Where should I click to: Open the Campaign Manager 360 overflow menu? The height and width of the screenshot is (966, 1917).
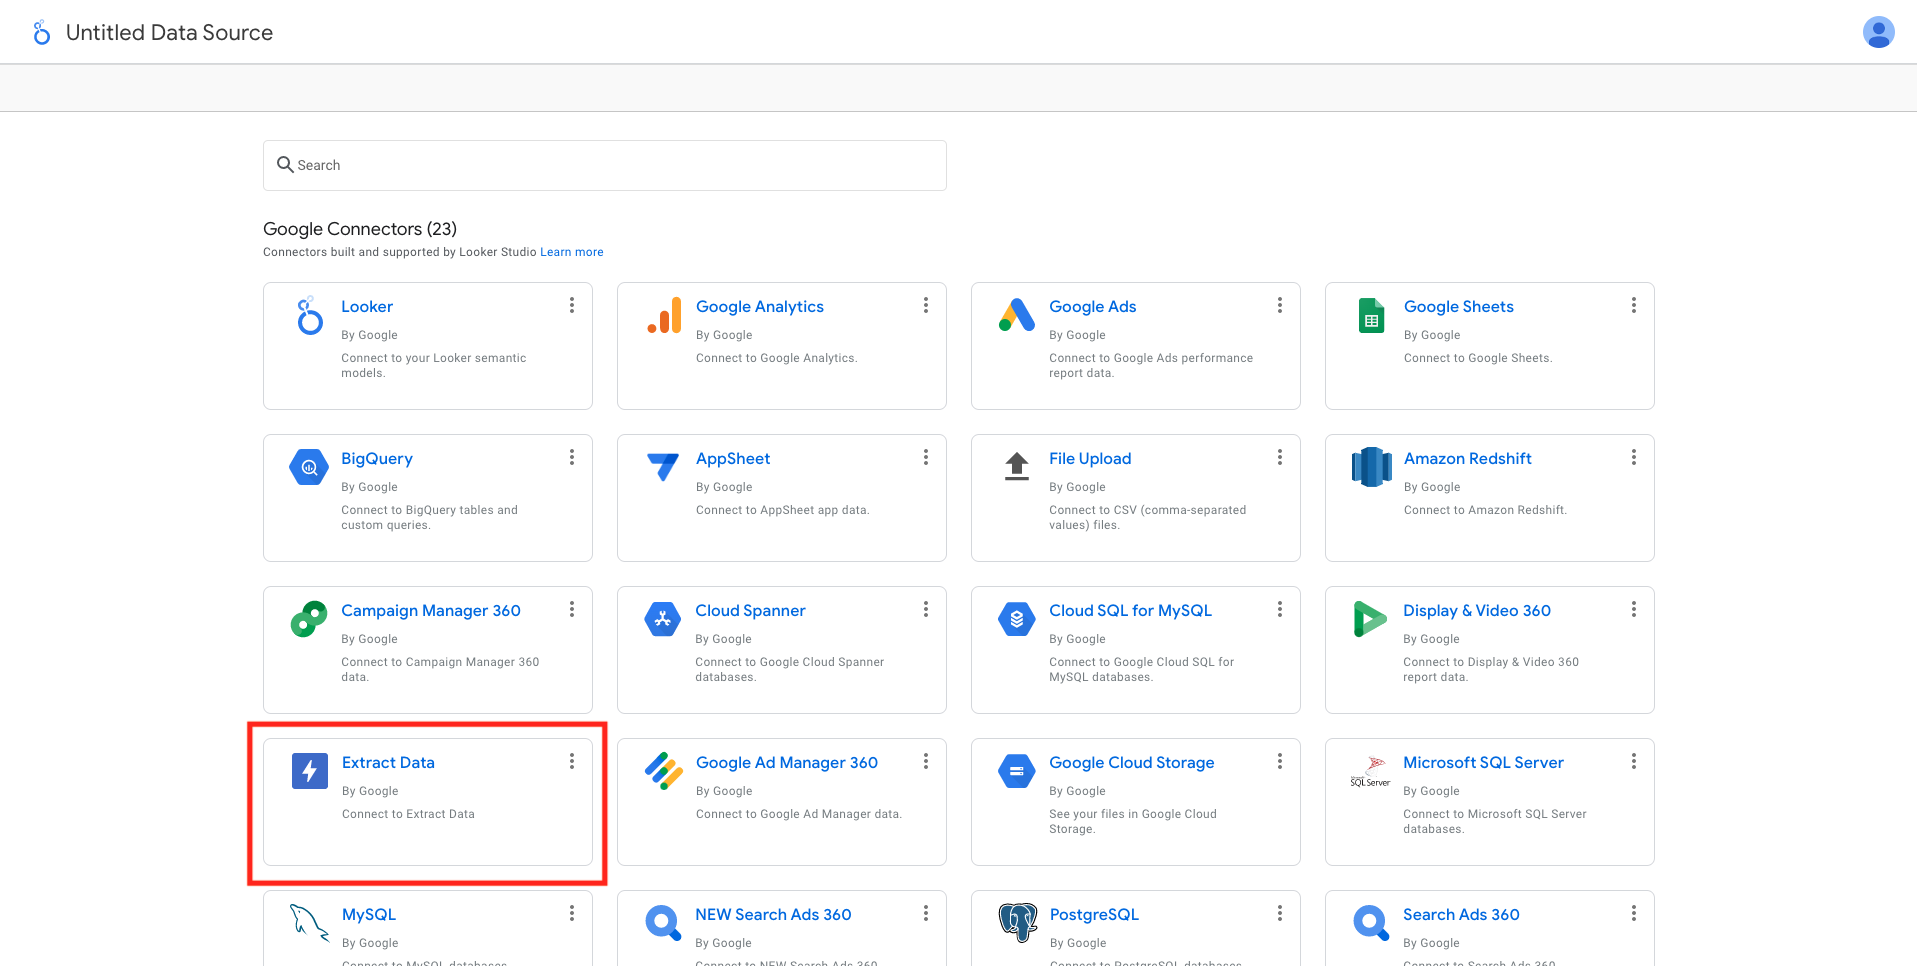coord(573,609)
